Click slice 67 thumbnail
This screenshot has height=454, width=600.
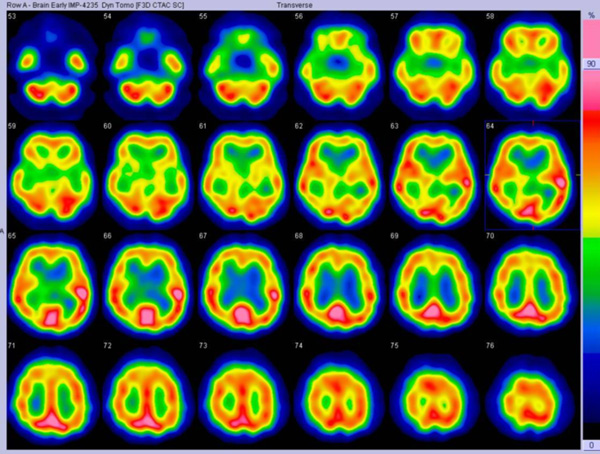241,285
